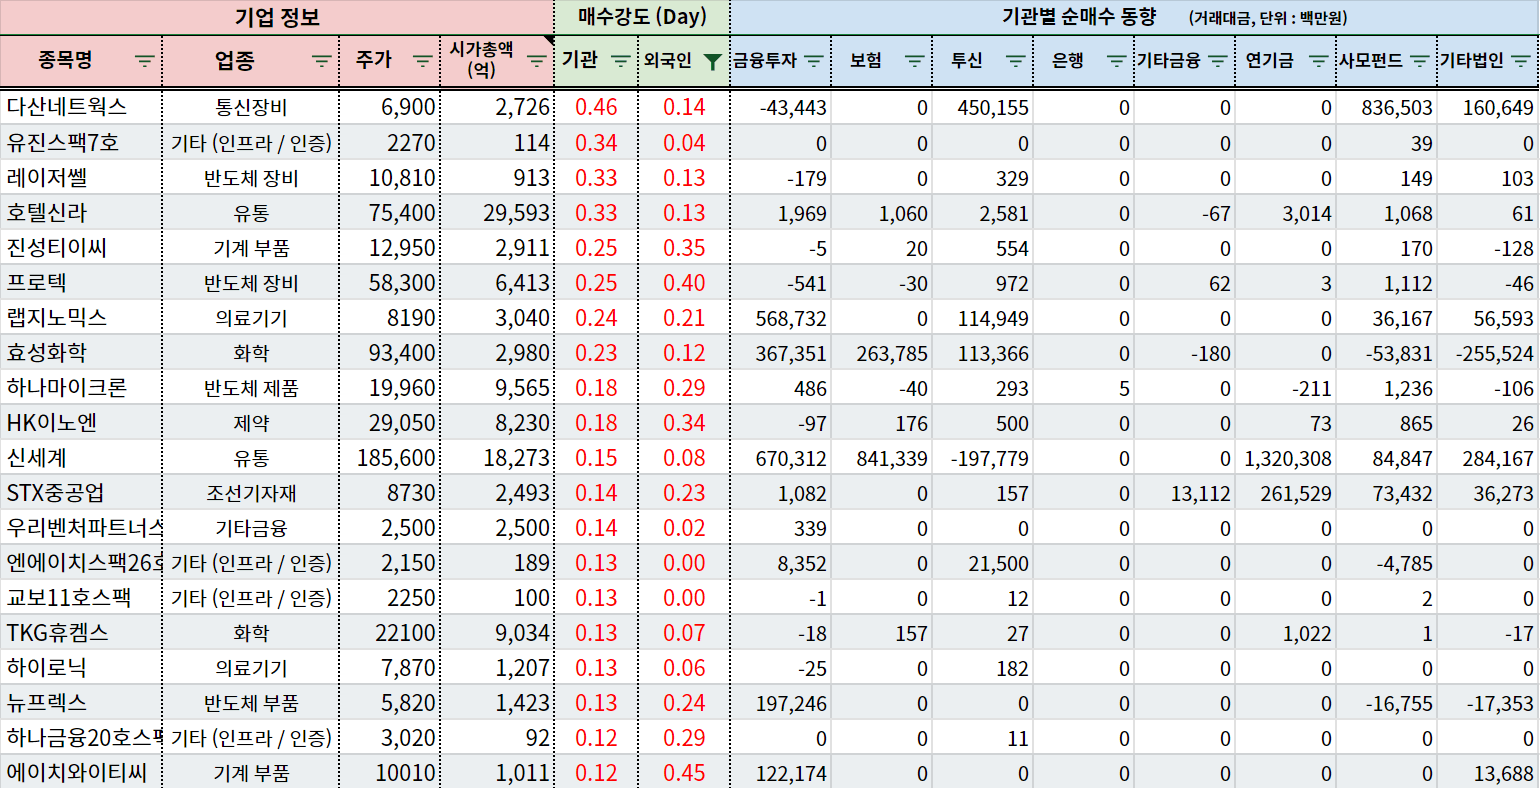Select 연기금 value 3,014
Viewport: 1540px width, 788px height.
coord(1285,213)
